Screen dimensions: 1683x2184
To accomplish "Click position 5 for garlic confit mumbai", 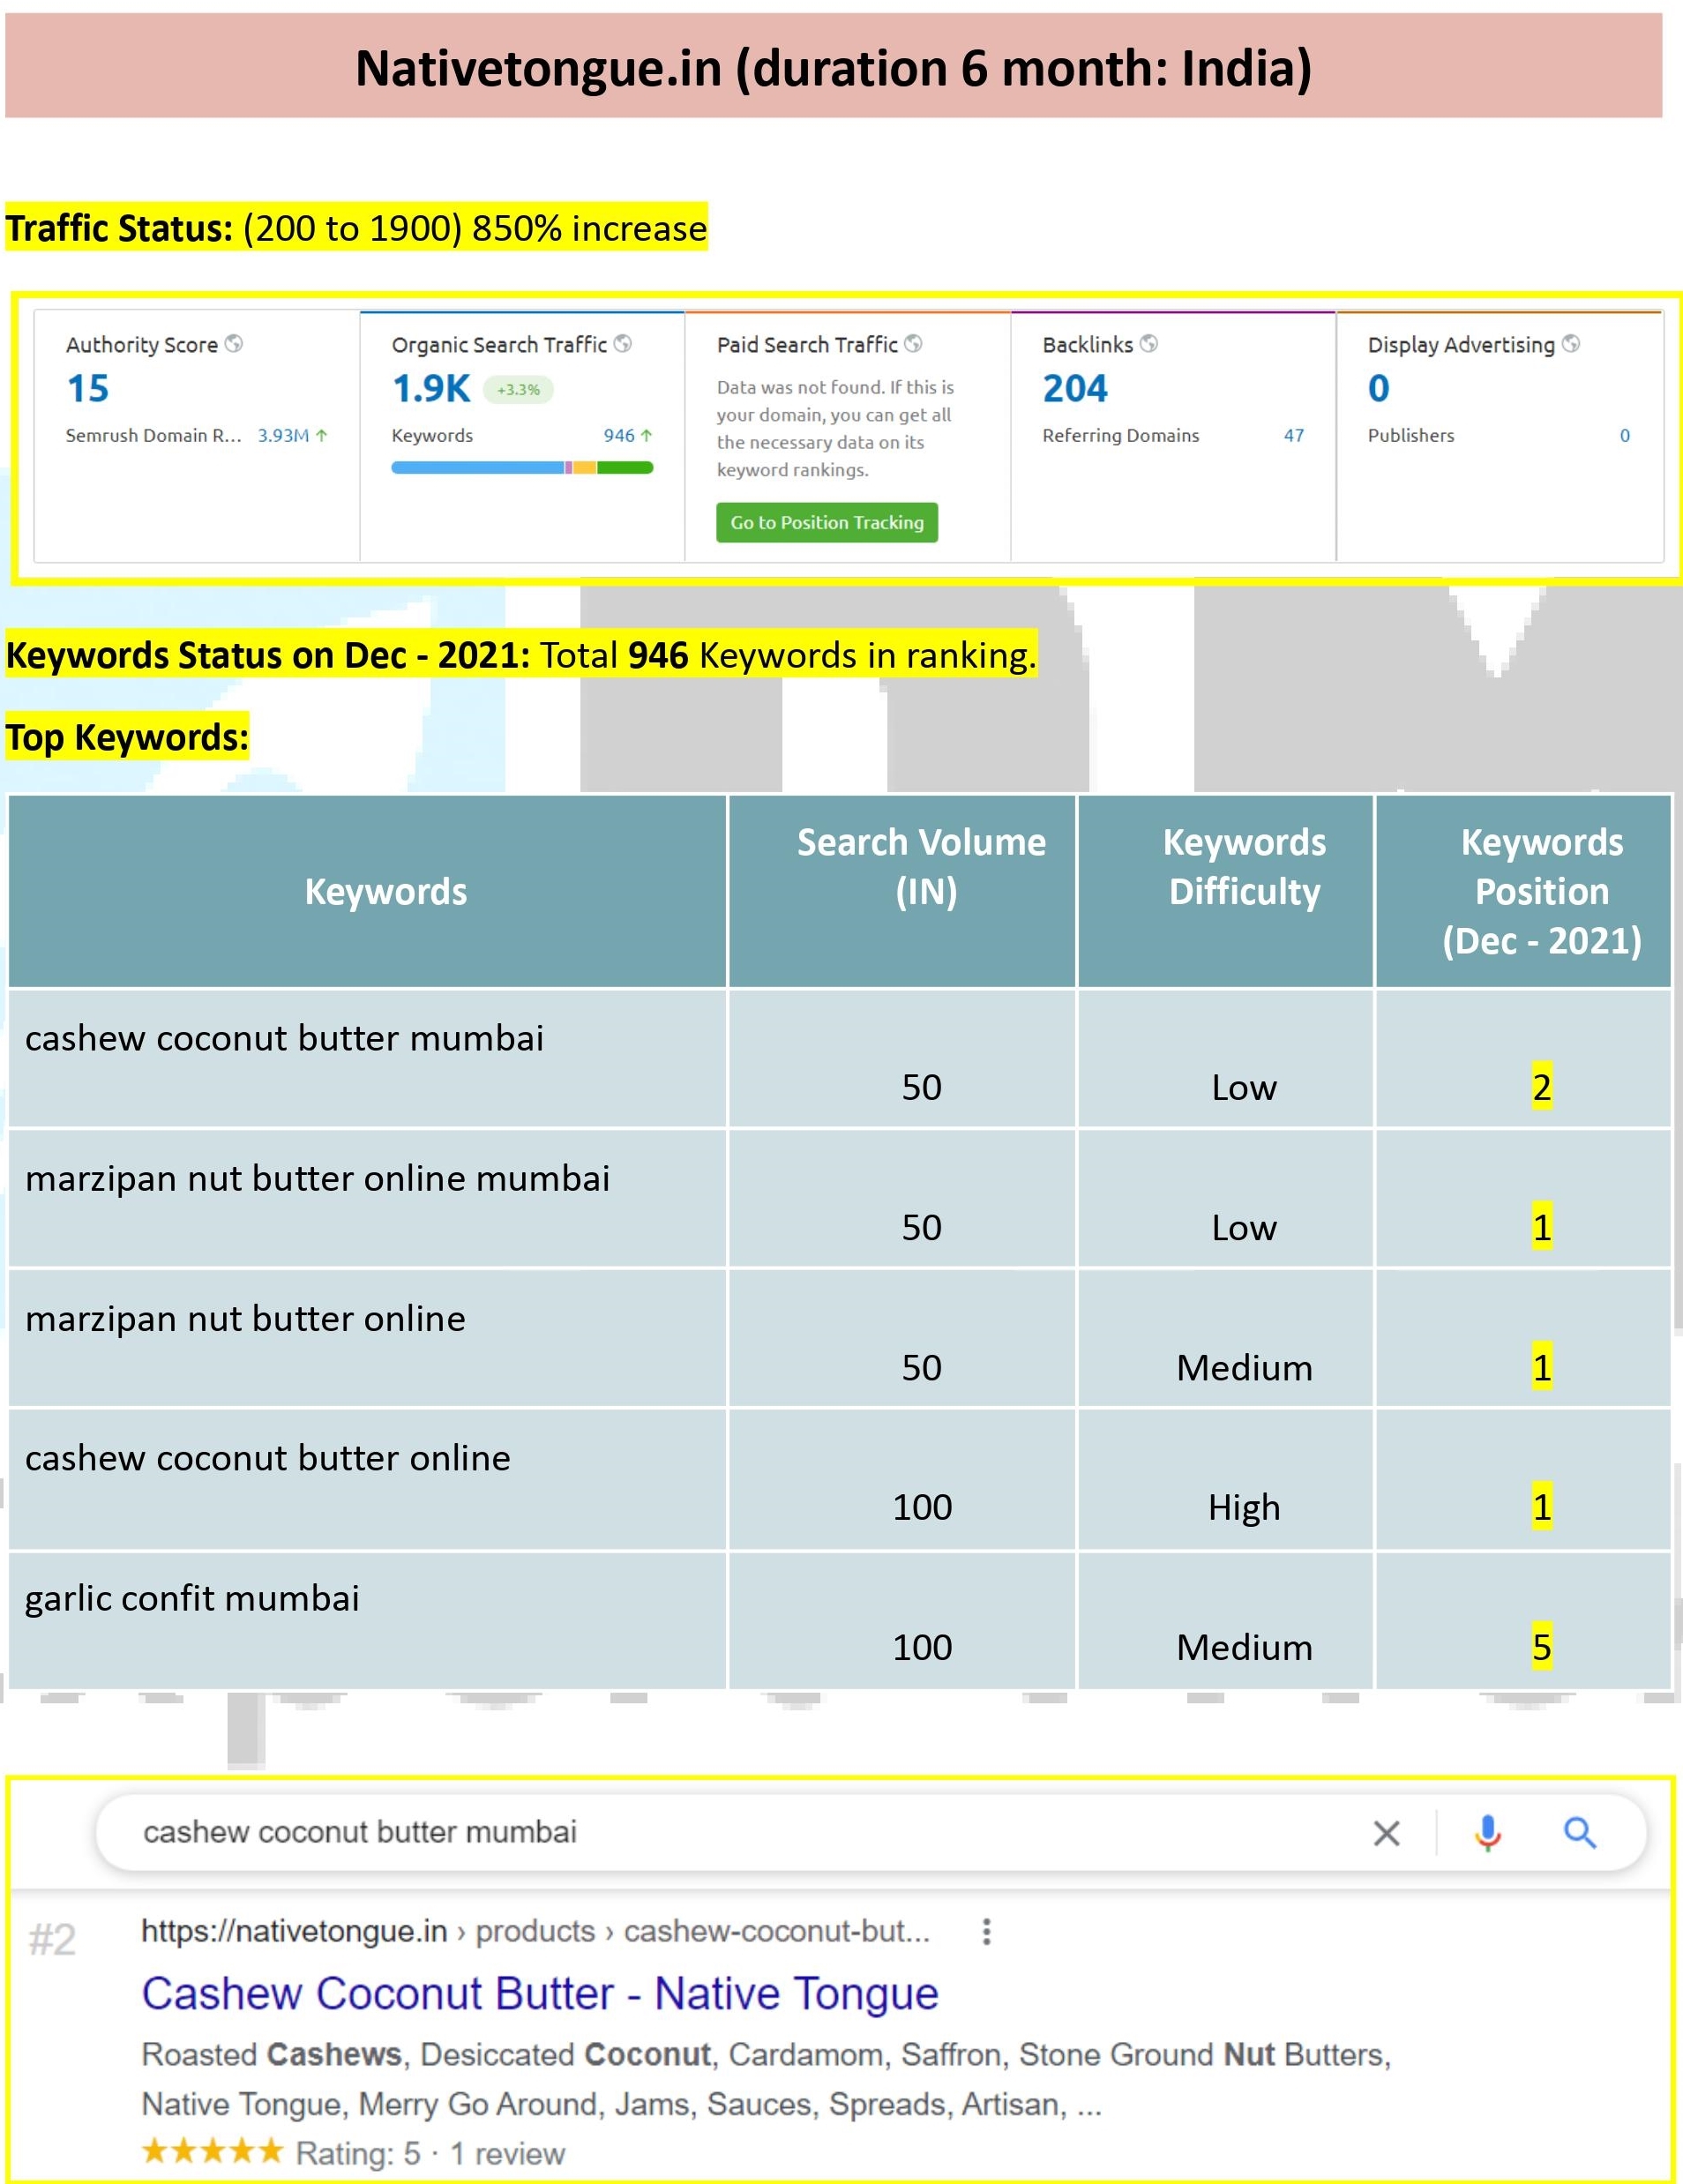I will (x=1542, y=1647).
